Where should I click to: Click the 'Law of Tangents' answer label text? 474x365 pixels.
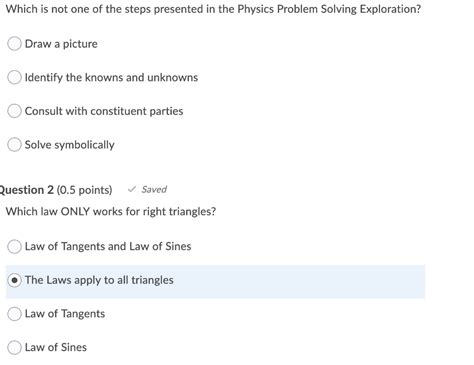click(x=65, y=314)
